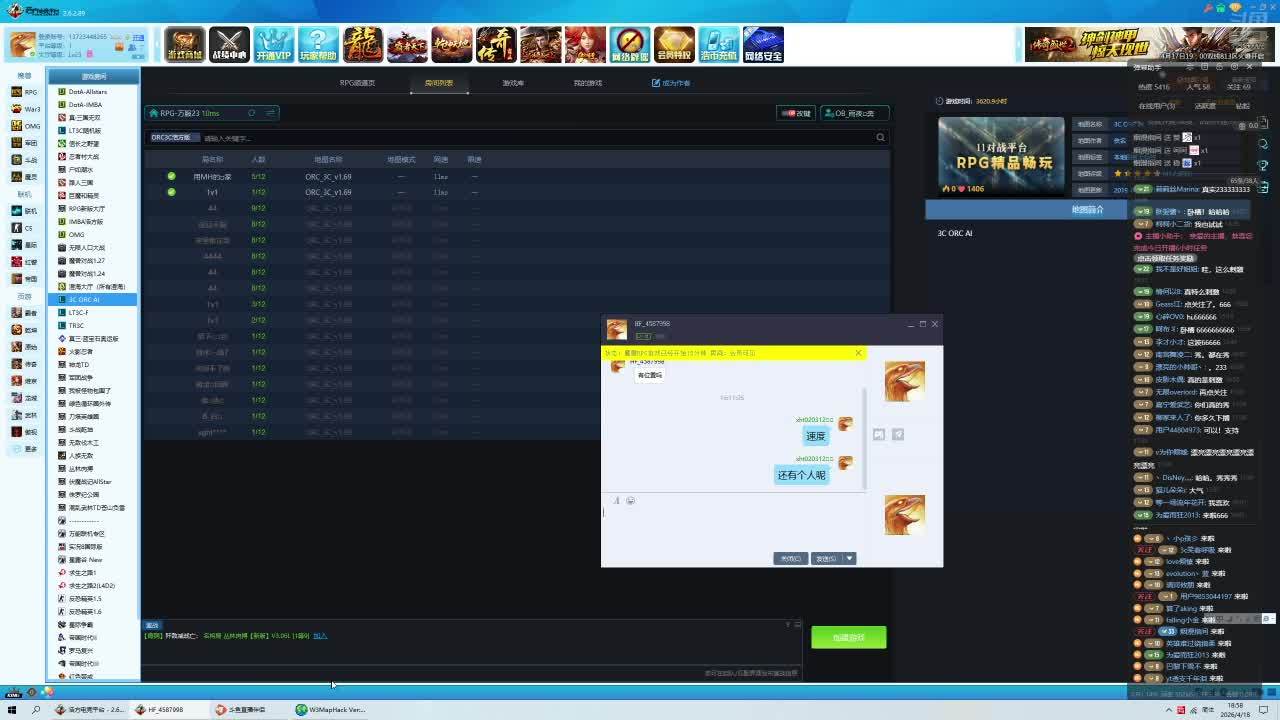
Task: Open the font format option in chat
Action: 616,500
